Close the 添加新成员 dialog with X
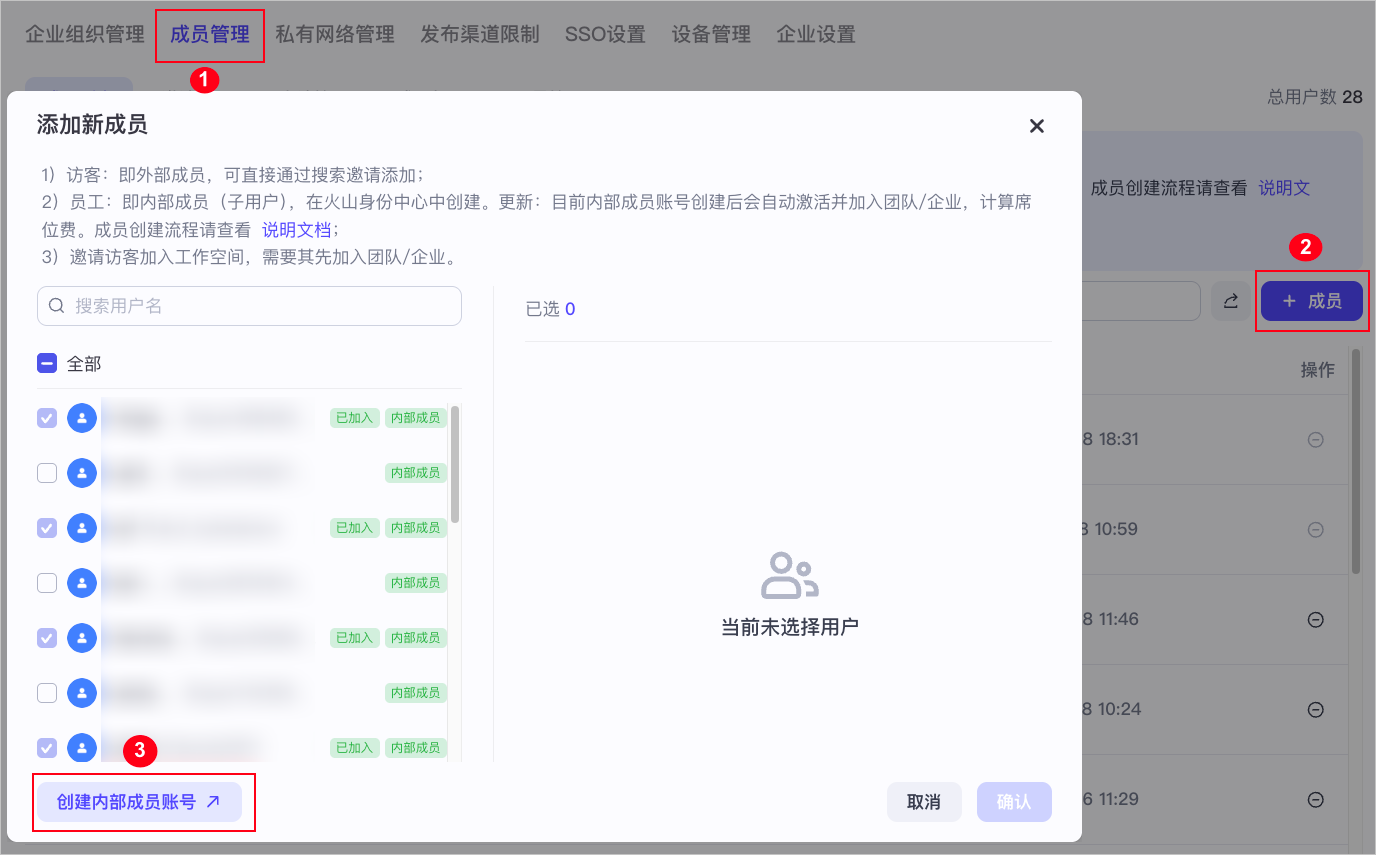This screenshot has height=855, width=1376. [x=1037, y=126]
